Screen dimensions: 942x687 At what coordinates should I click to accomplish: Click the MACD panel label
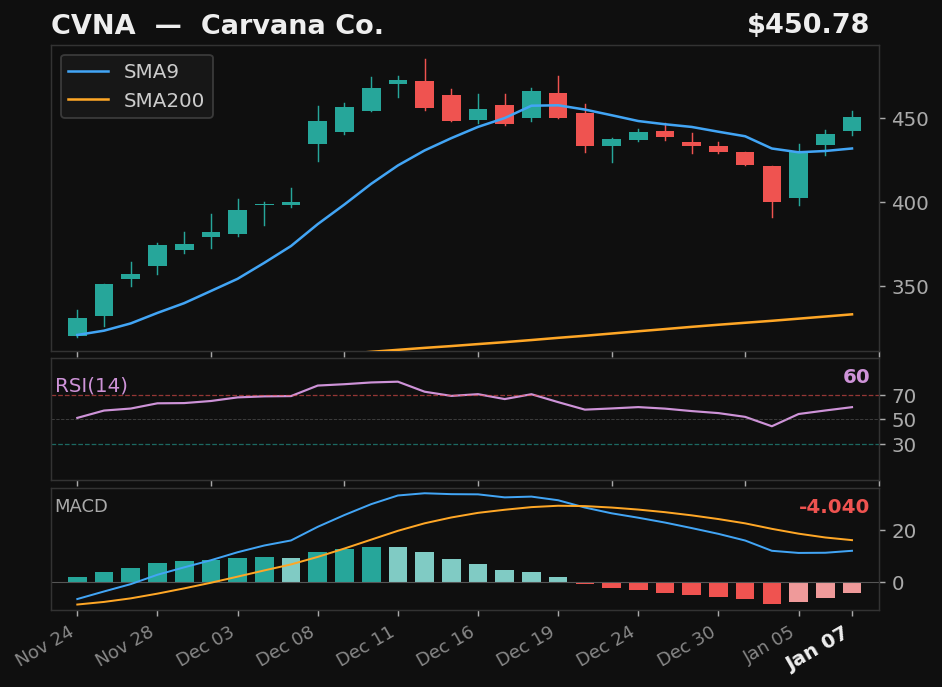click(x=81, y=506)
